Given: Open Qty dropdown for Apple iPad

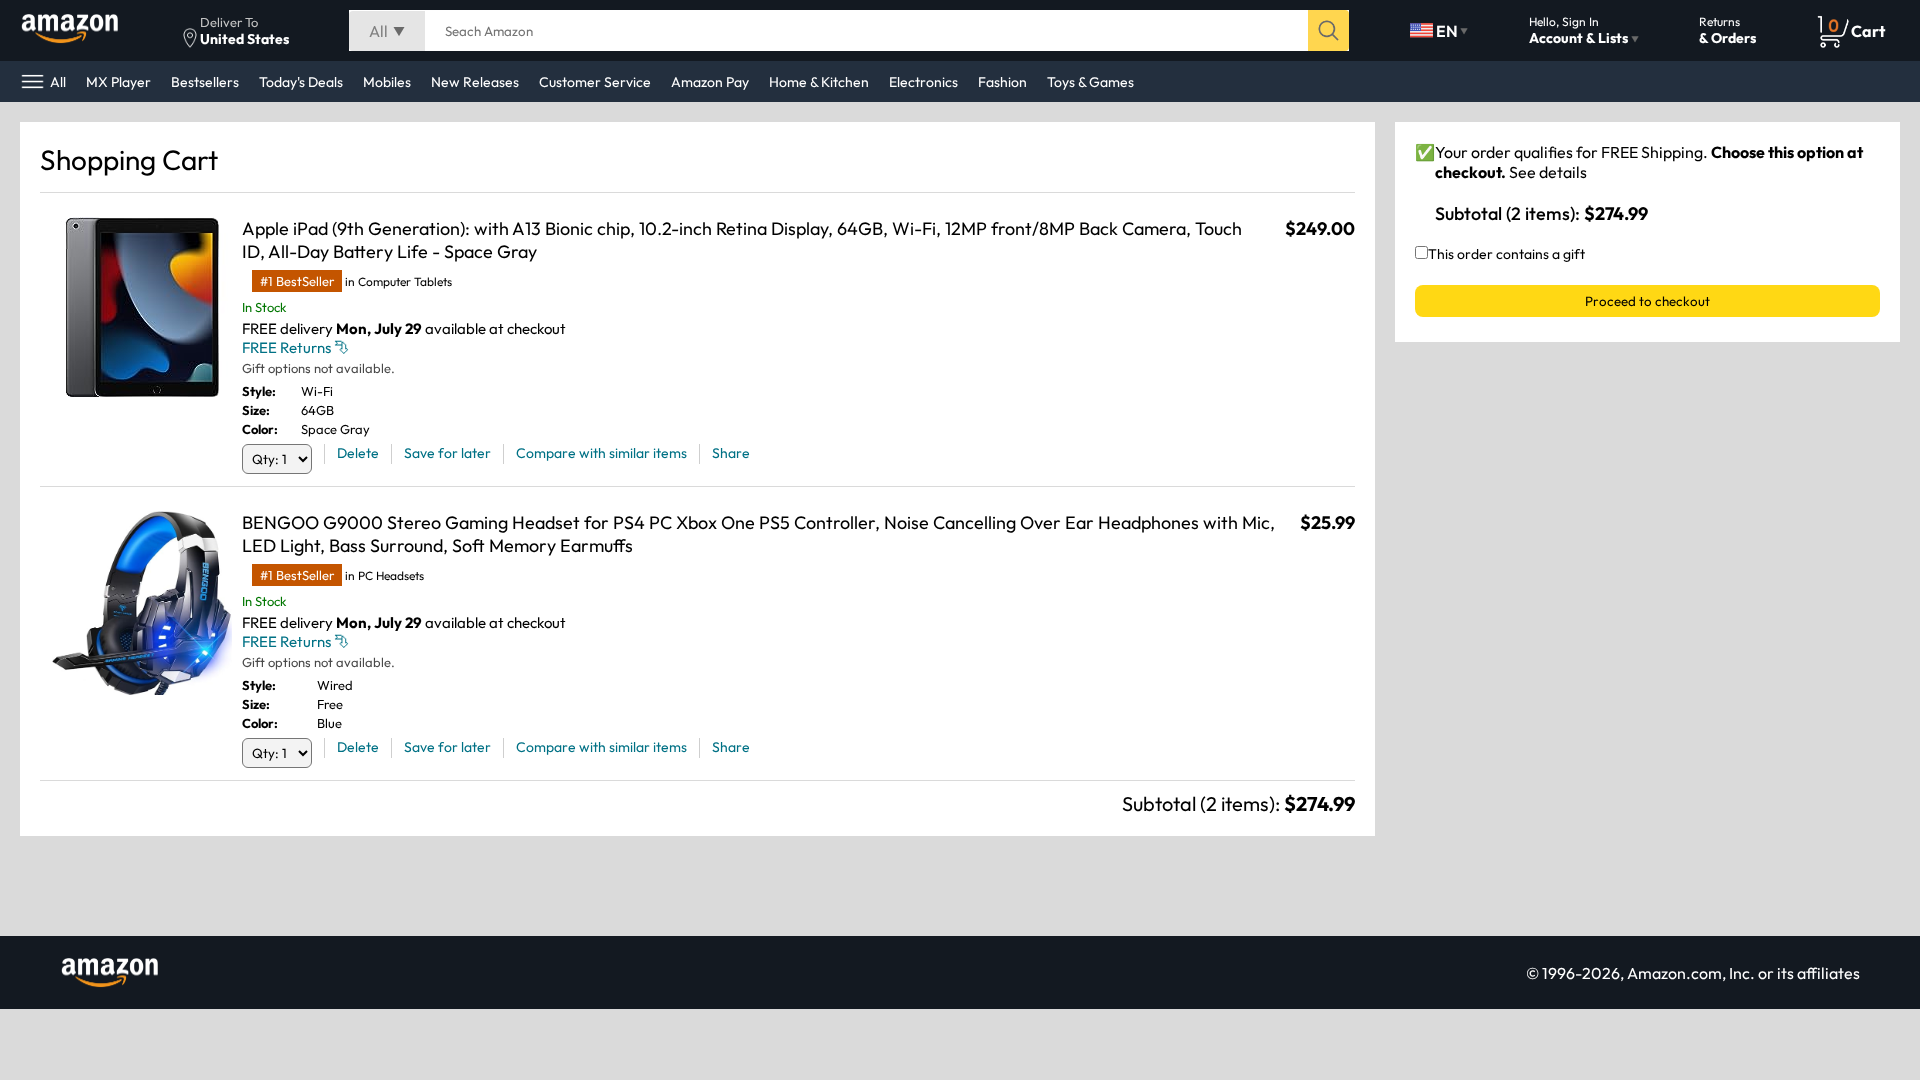Looking at the screenshot, I should 277,459.
